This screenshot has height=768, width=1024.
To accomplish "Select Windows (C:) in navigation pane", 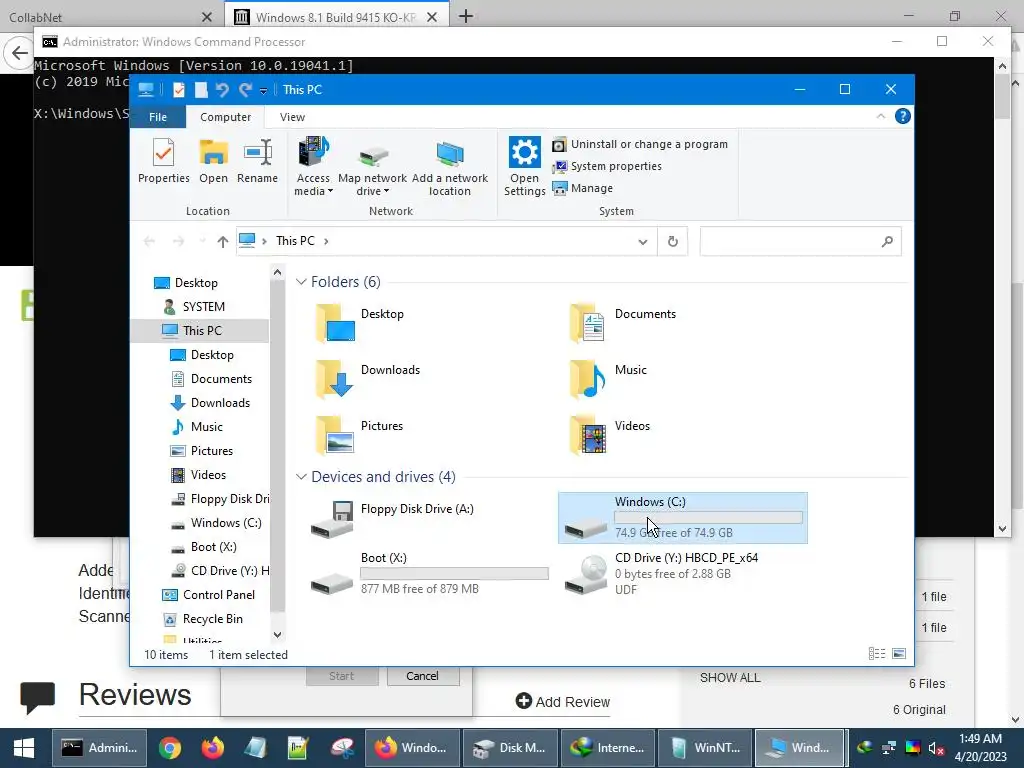I will coord(226,523).
